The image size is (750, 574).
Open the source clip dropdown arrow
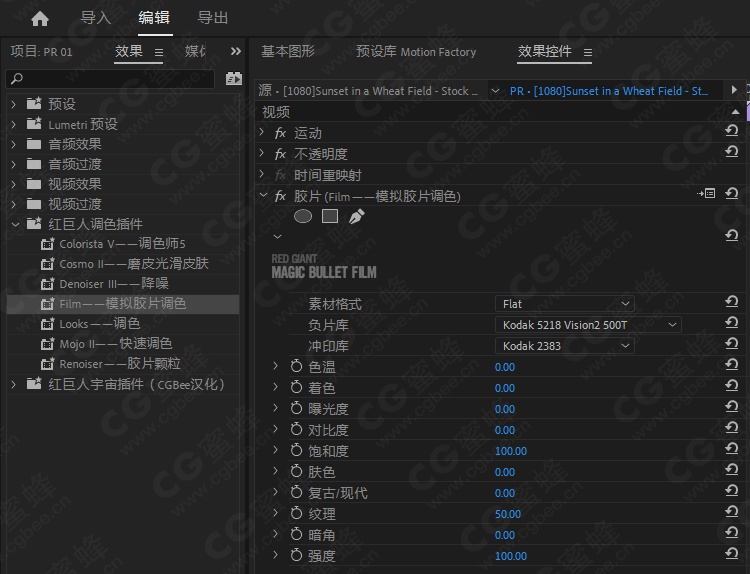(496, 91)
